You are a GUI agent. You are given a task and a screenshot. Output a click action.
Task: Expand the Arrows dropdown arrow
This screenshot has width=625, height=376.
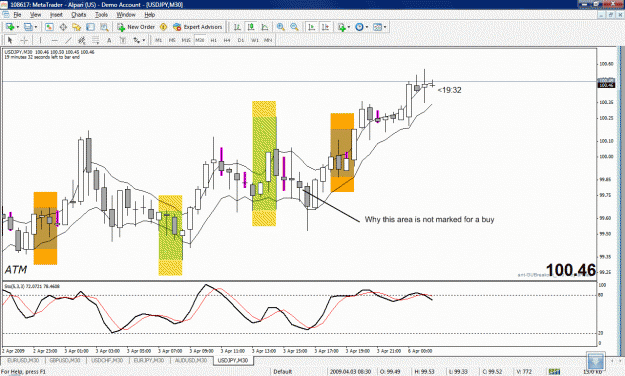coord(144,40)
